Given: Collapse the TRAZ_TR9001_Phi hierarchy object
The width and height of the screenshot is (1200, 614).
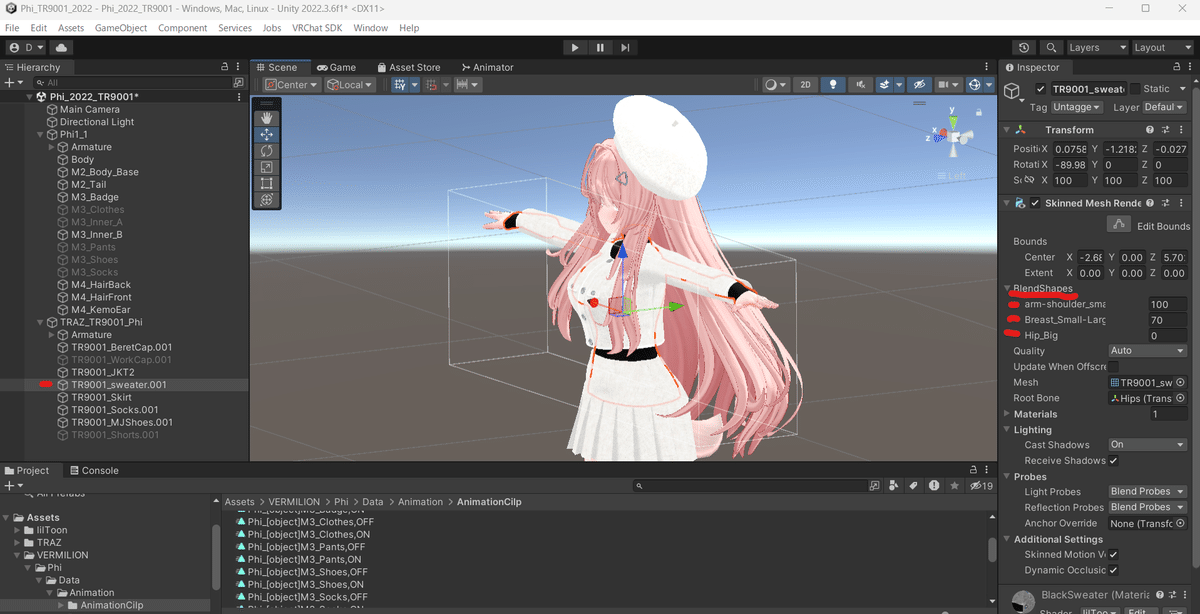Looking at the screenshot, I should (x=40, y=322).
